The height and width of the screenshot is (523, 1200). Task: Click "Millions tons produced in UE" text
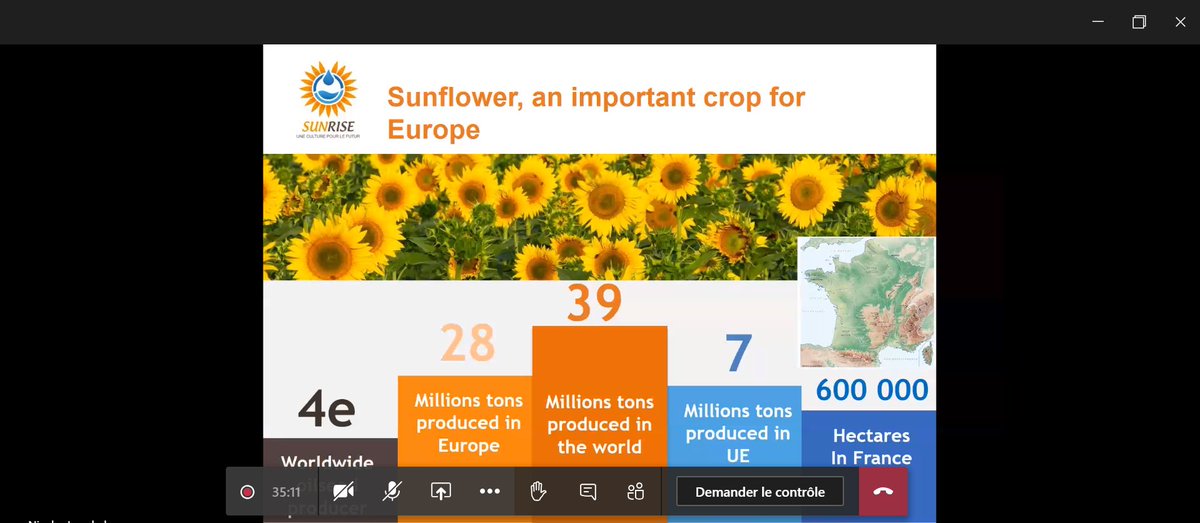737,433
